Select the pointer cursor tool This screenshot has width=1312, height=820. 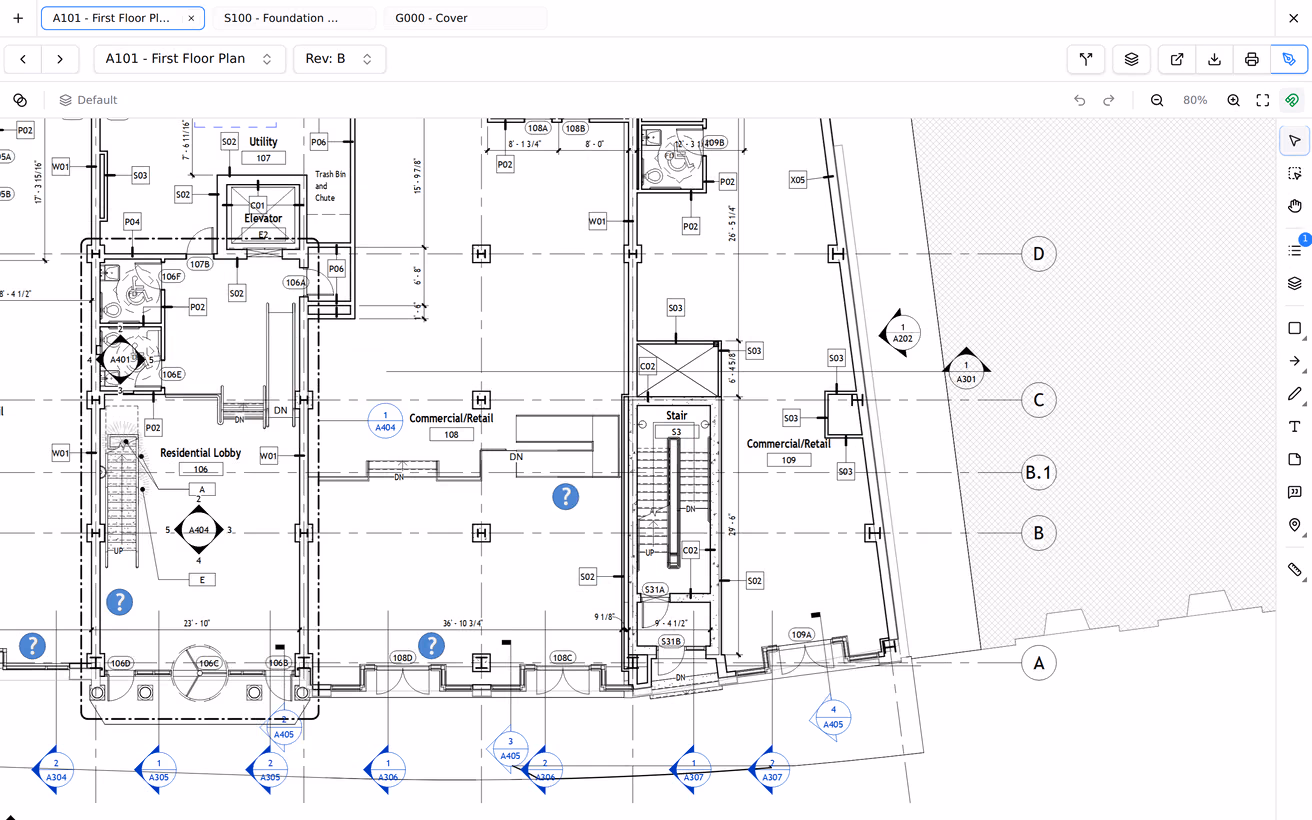coord(1294,141)
